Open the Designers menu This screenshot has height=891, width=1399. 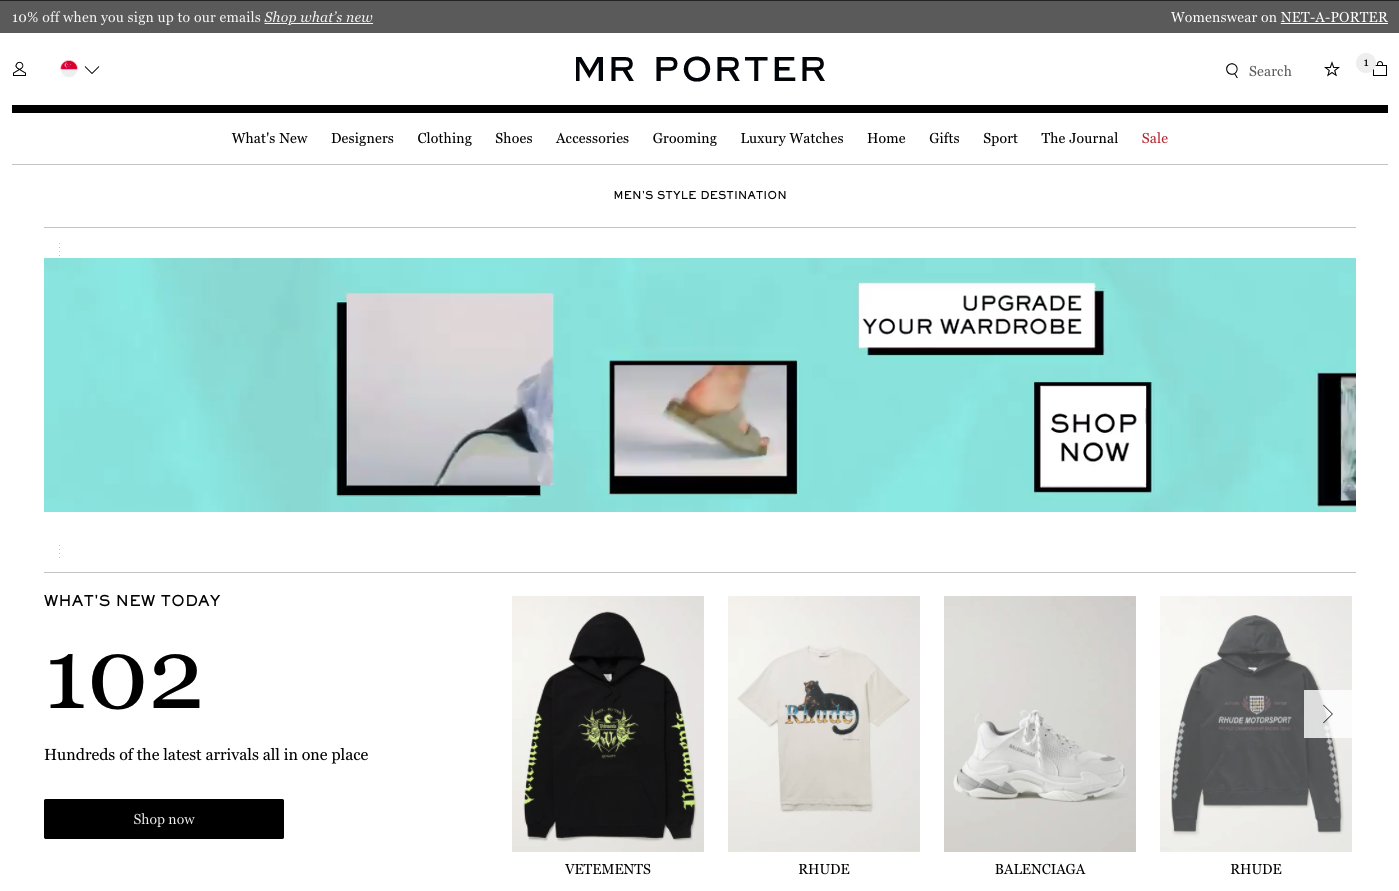point(362,138)
